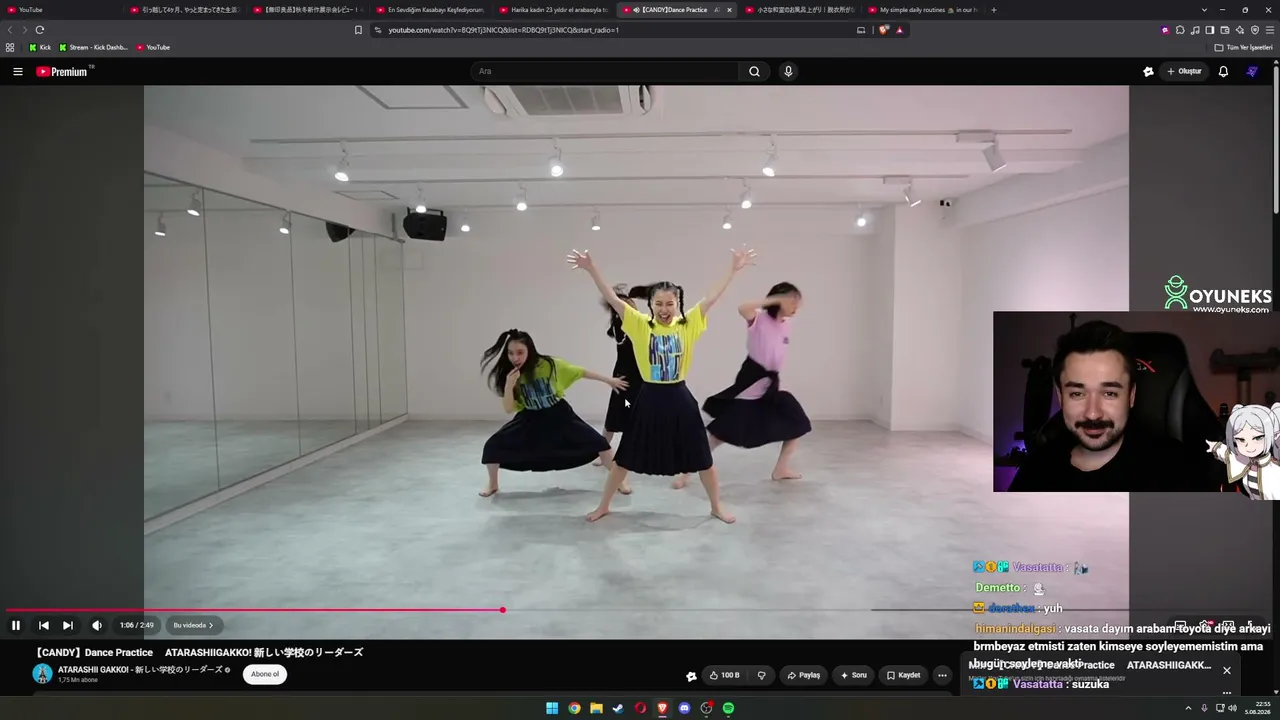
Task: Pause the dance practice video
Action: click(16, 625)
